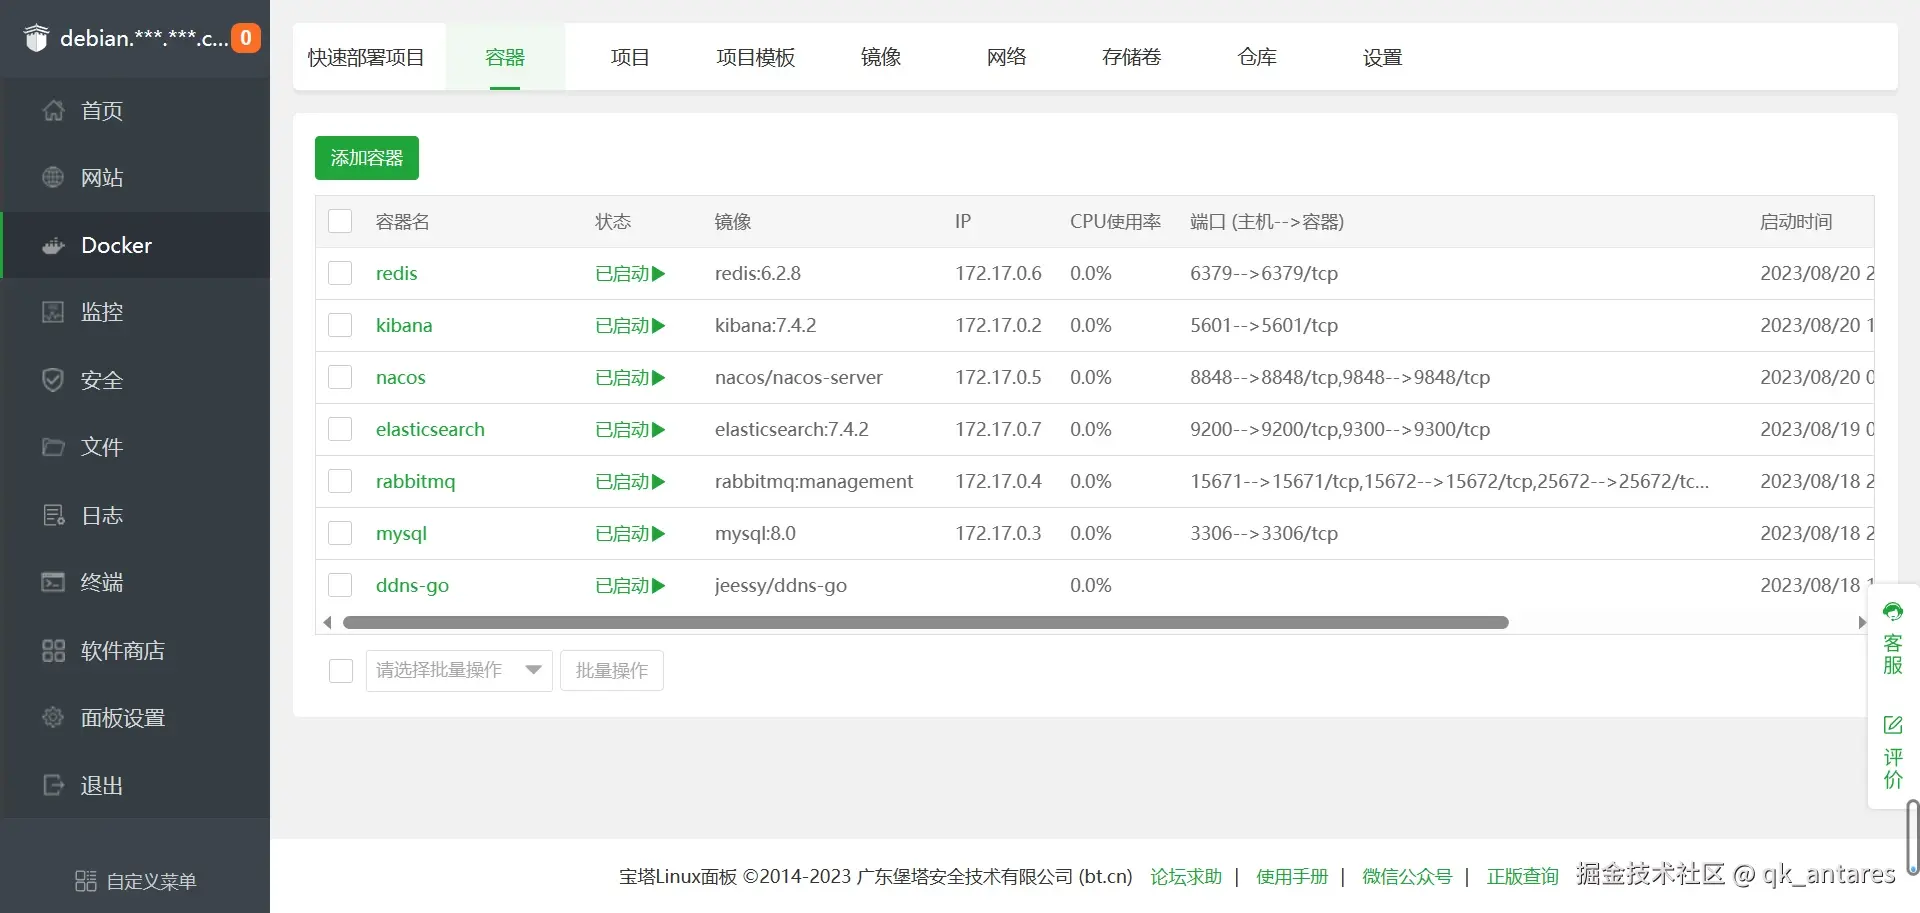Open the batch operation dropdown
Screen dimensions: 1920x913
[x=459, y=670]
